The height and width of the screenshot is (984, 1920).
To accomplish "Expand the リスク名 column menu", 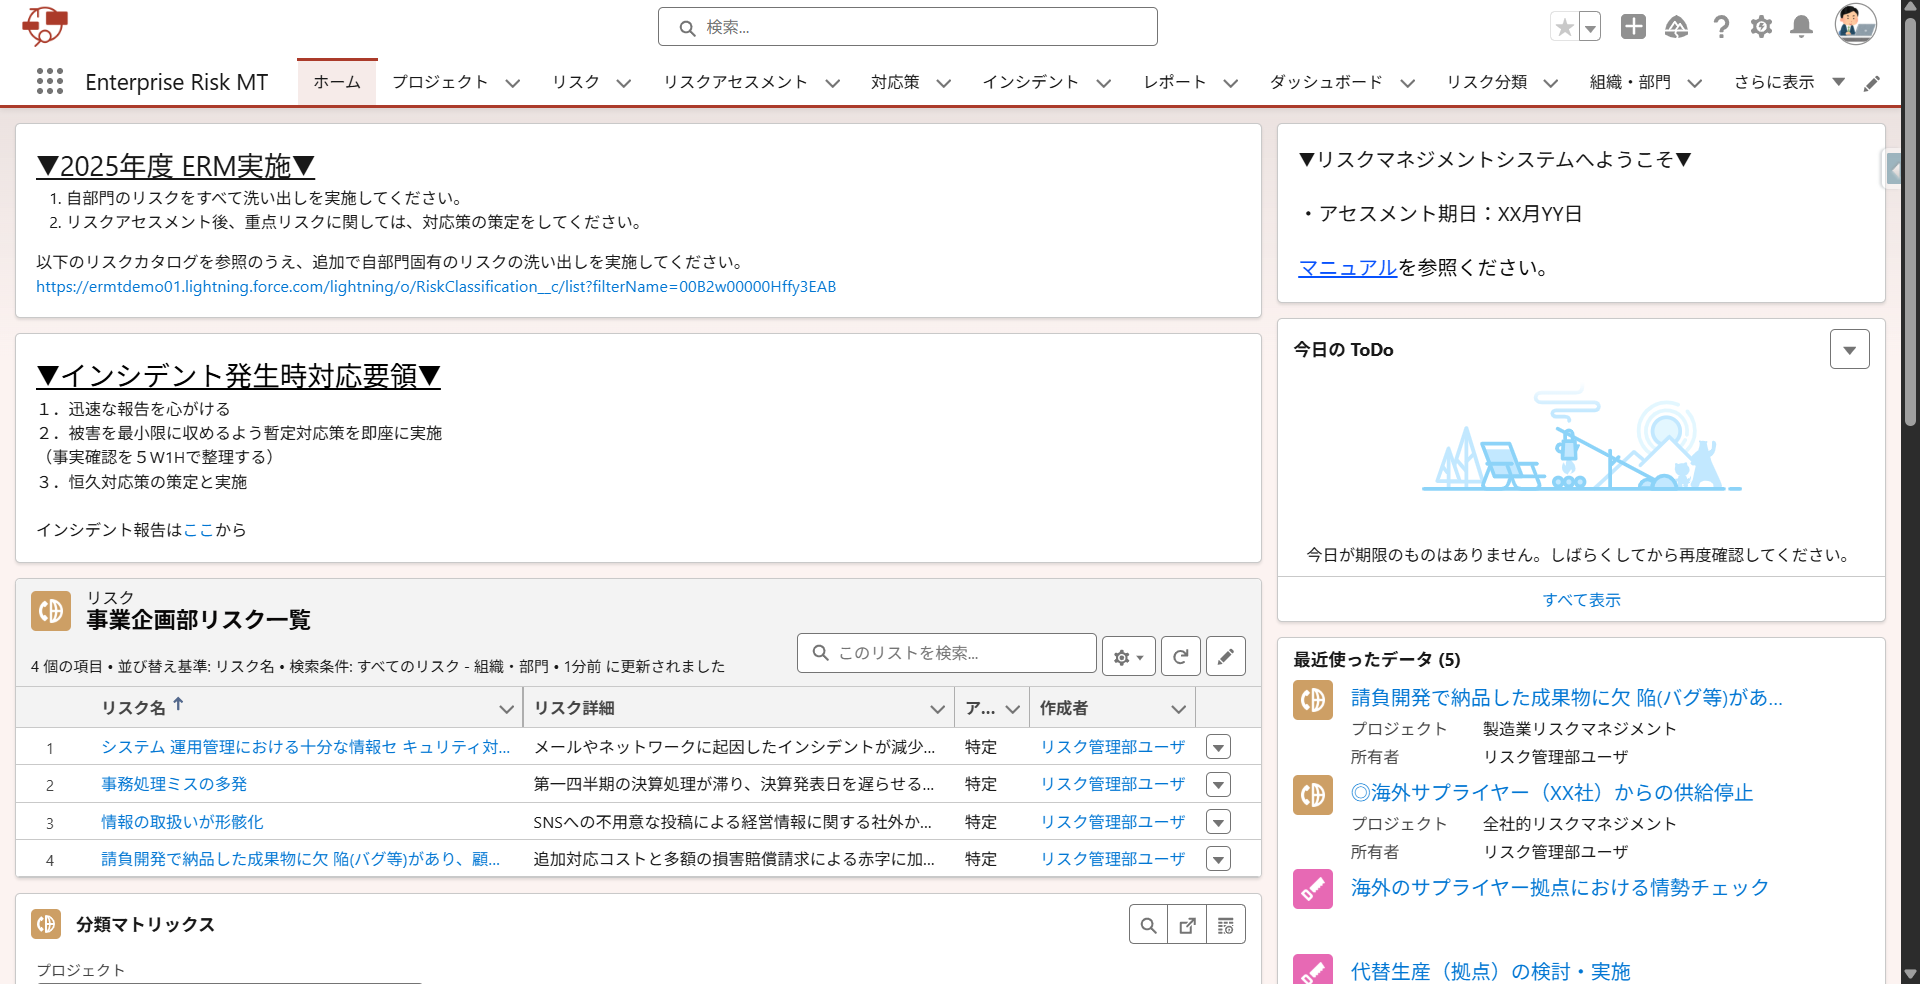I will 506,708.
